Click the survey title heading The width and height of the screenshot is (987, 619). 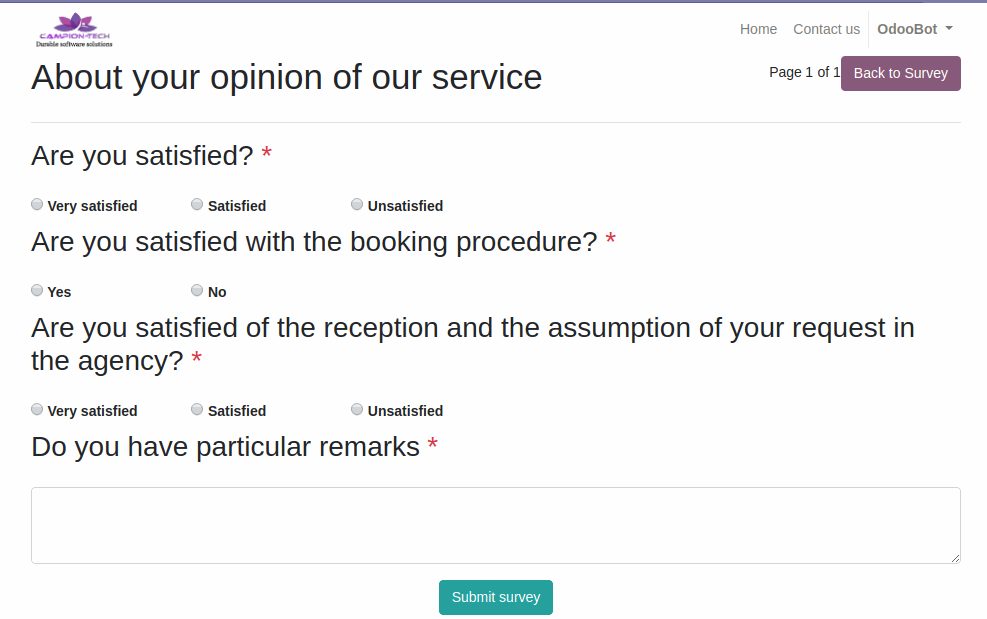click(286, 77)
